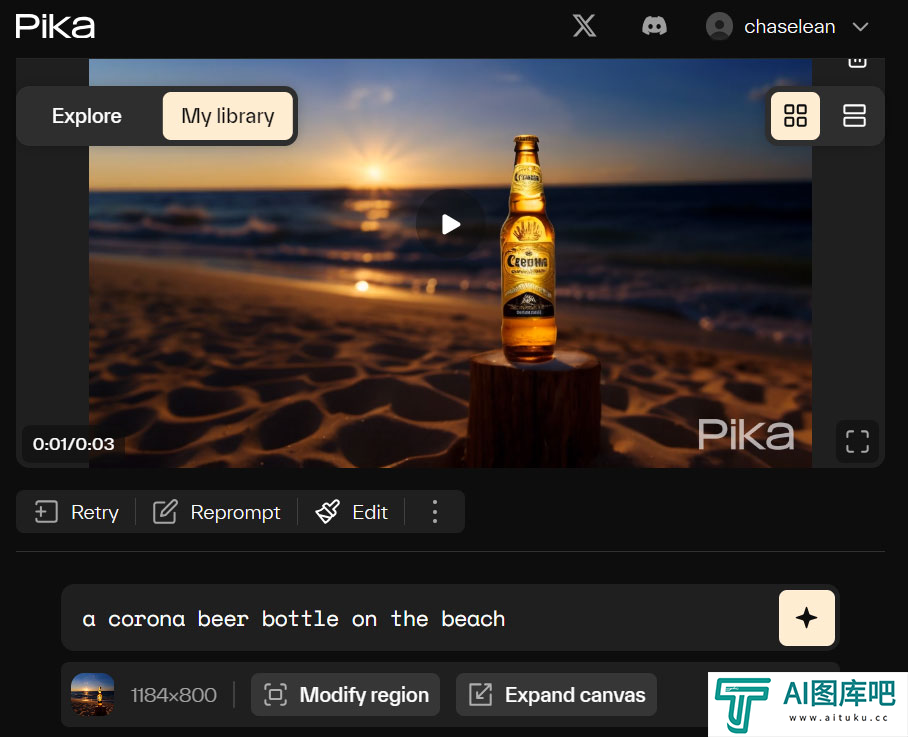908x737 pixels.
Task: Enter fullscreen for the video
Action: pyautogui.click(x=857, y=441)
